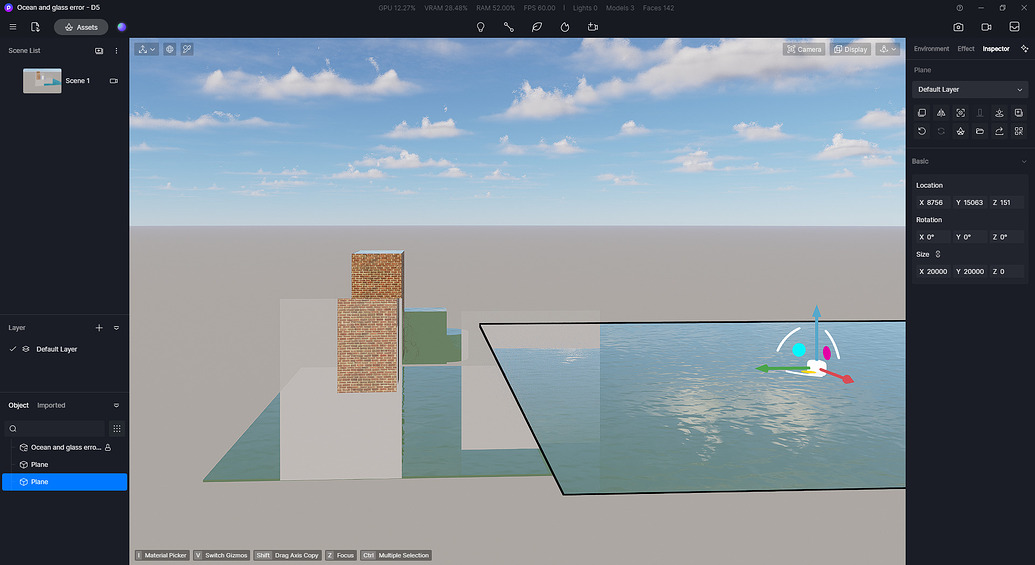Click the drop-to-ground icon in Inspector

point(999,113)
